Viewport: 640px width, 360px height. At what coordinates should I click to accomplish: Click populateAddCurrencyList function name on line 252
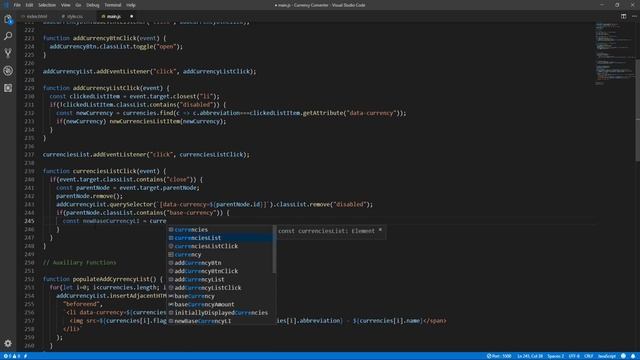pos(111,280)
